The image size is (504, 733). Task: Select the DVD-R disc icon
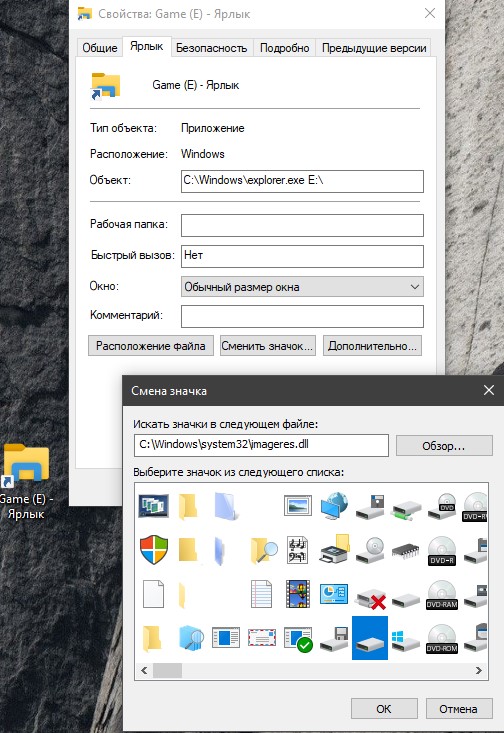coord(442,550)
